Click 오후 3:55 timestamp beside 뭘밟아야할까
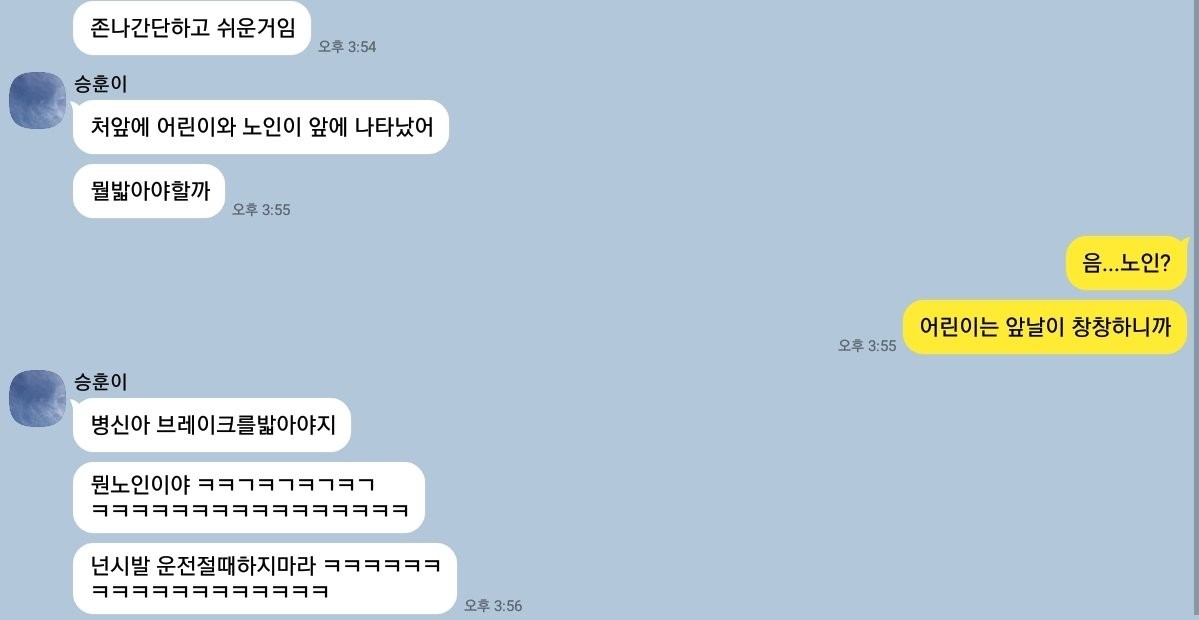Viewport: 1199px width, 620px height. click(x=262, y=209)
